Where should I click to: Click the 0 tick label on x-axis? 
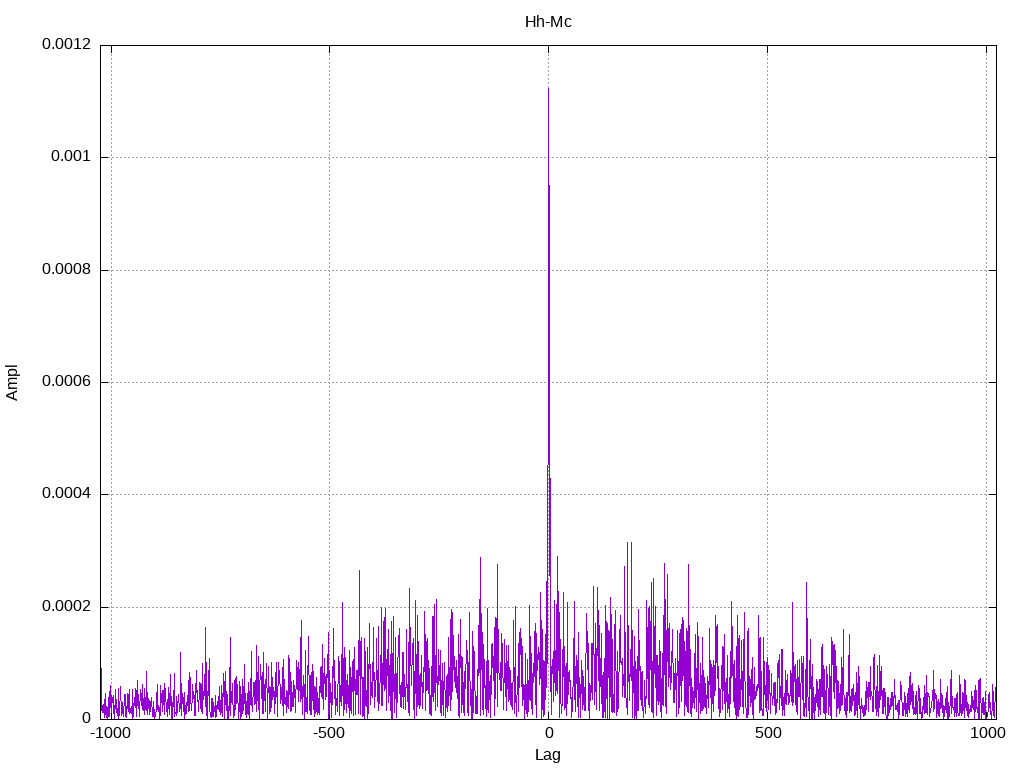[548, 733]
